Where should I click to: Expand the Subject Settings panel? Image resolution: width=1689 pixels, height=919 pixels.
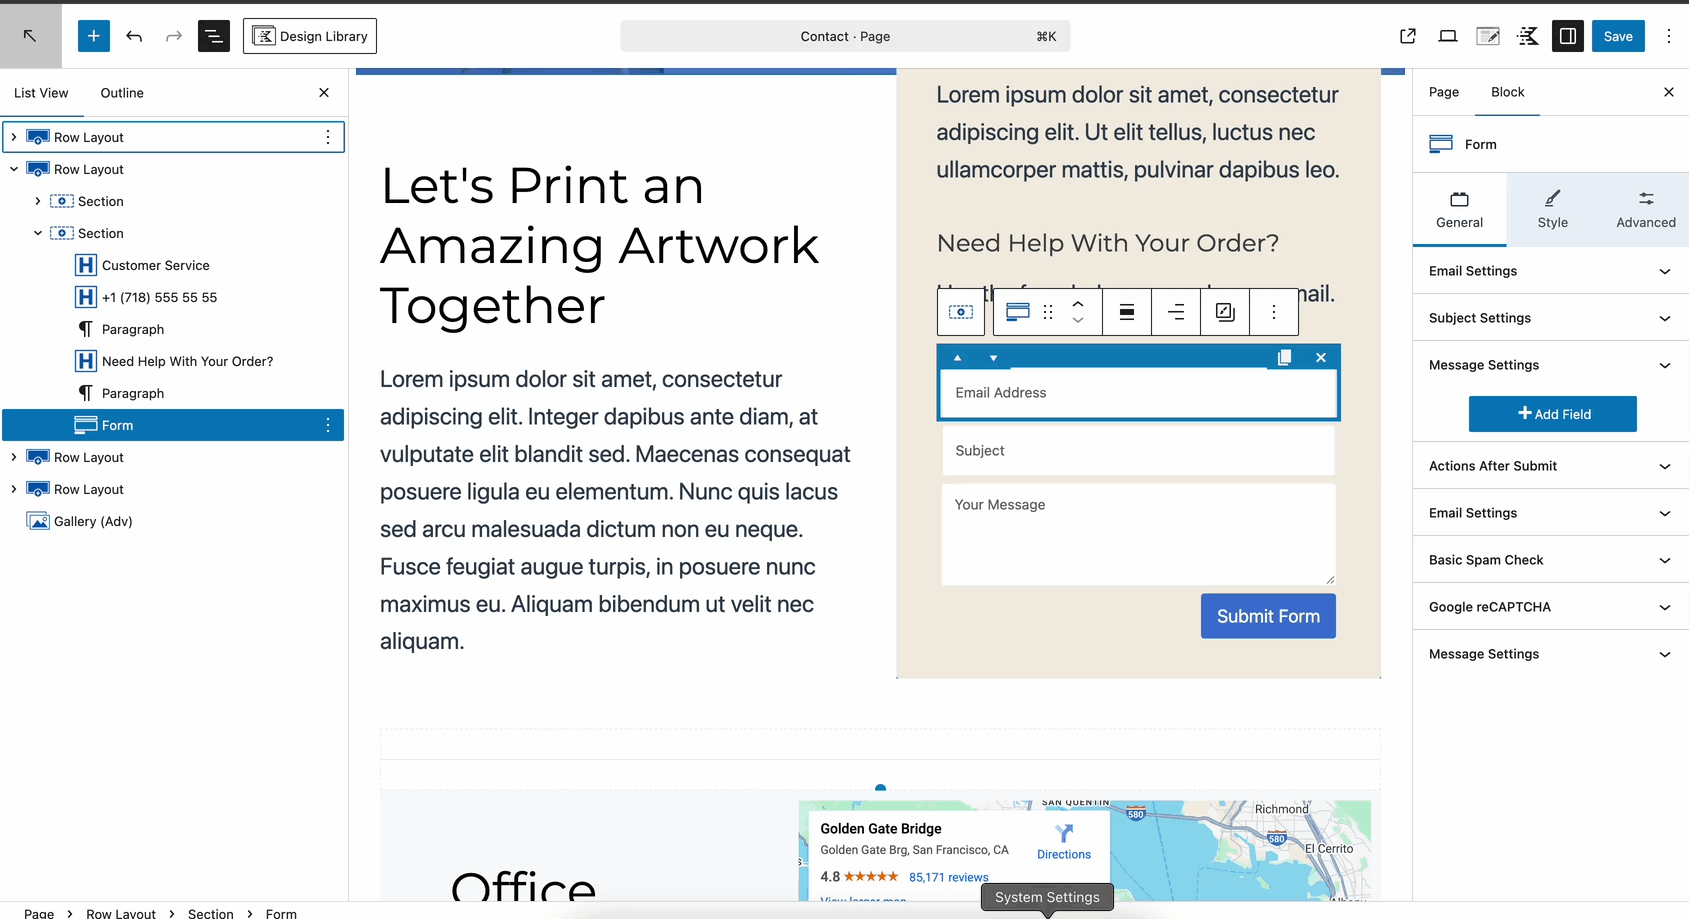pos(1550,318)
